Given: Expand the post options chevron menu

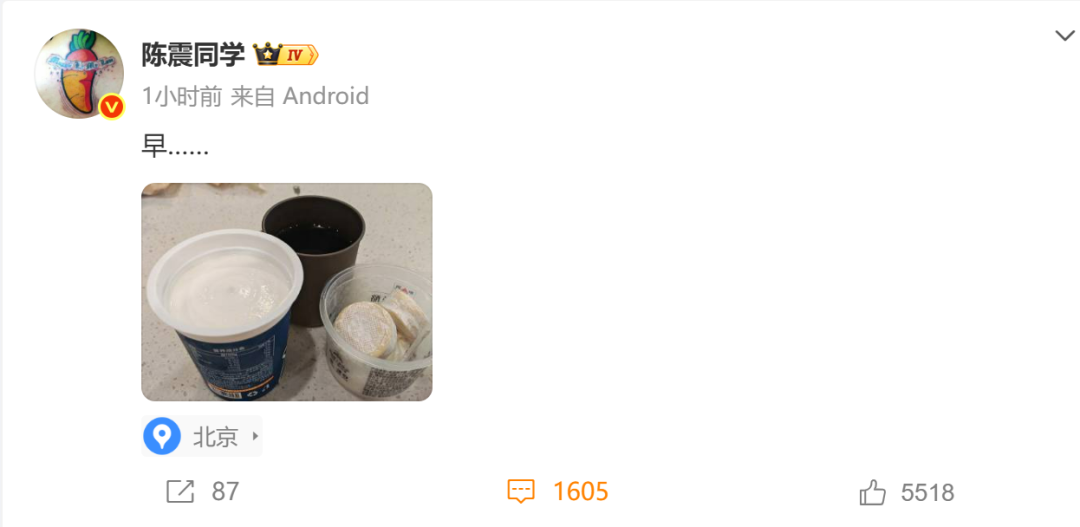Looking at the screenshot, I should (1065, 36).
